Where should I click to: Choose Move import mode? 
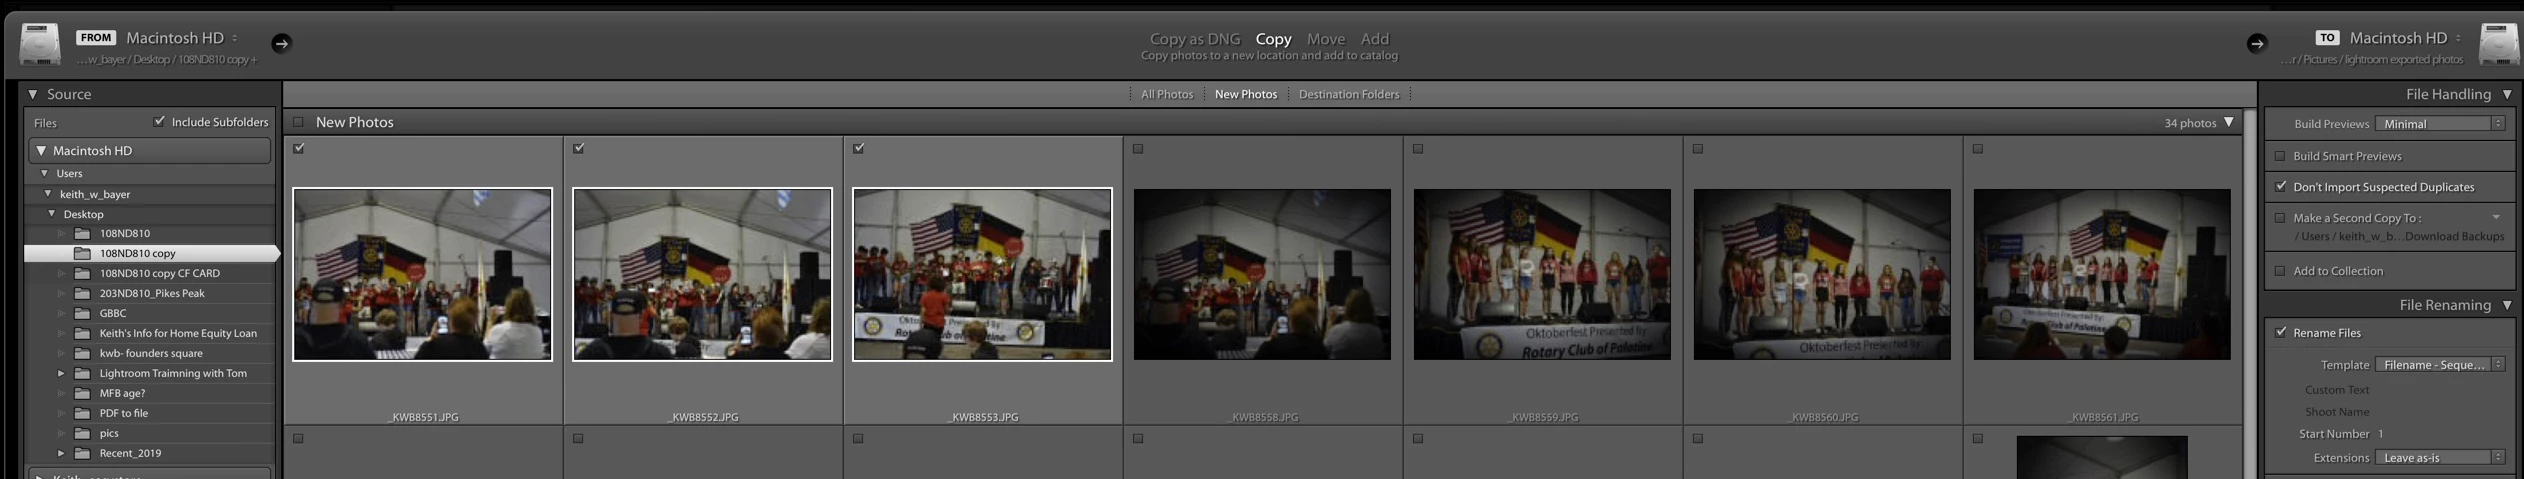pyautogui.click(x=1326, y=39)
